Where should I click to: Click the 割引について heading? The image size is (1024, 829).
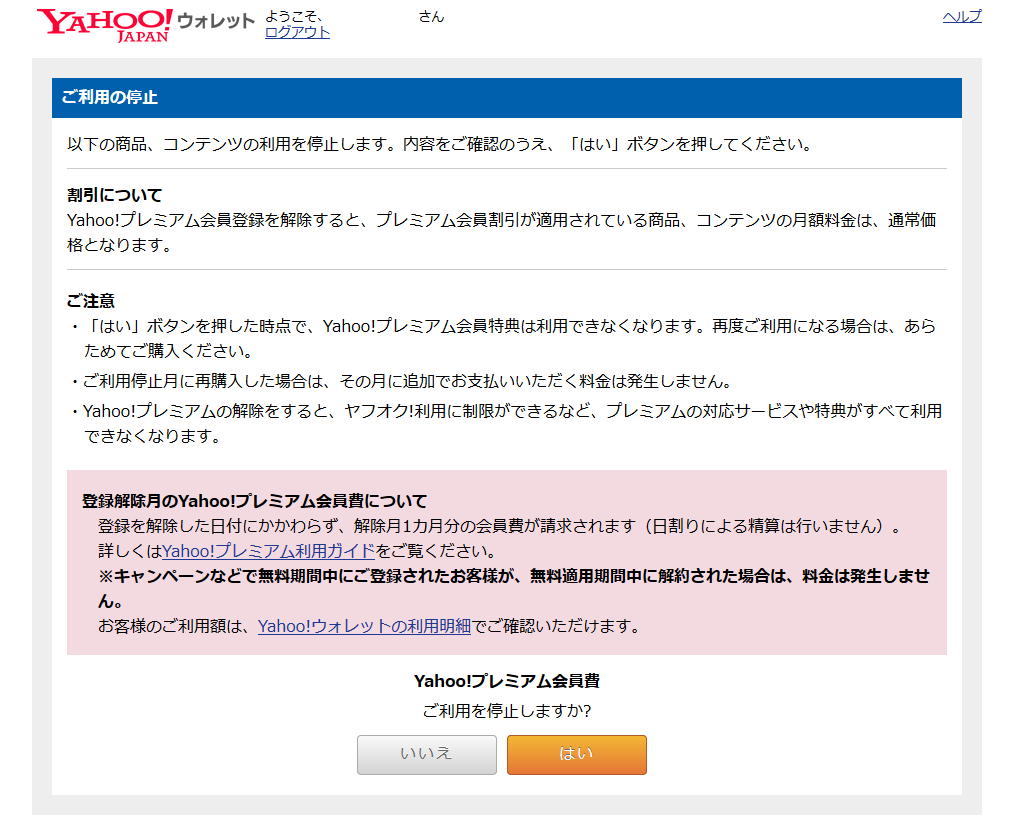pos(114,195)
